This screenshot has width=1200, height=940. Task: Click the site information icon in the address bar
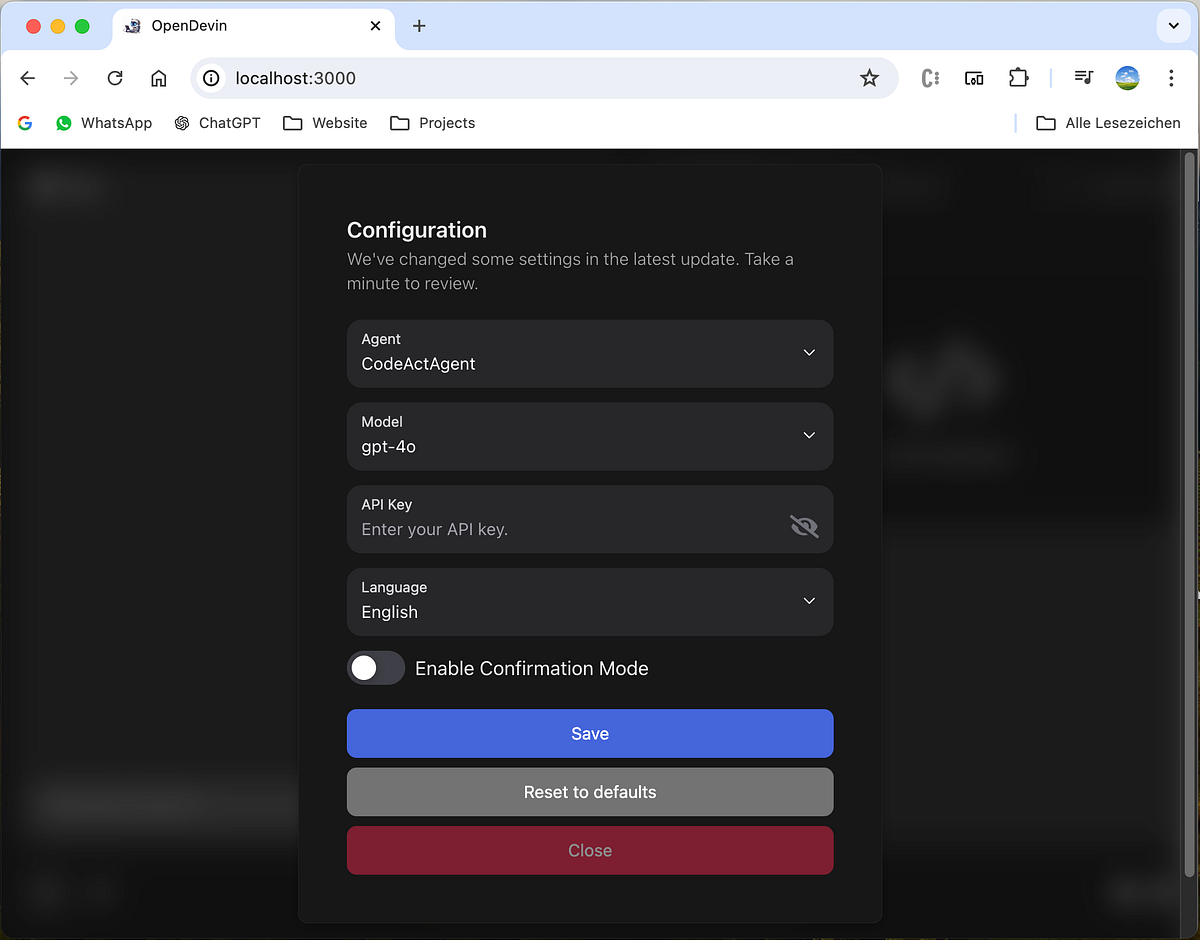[210, 77]
